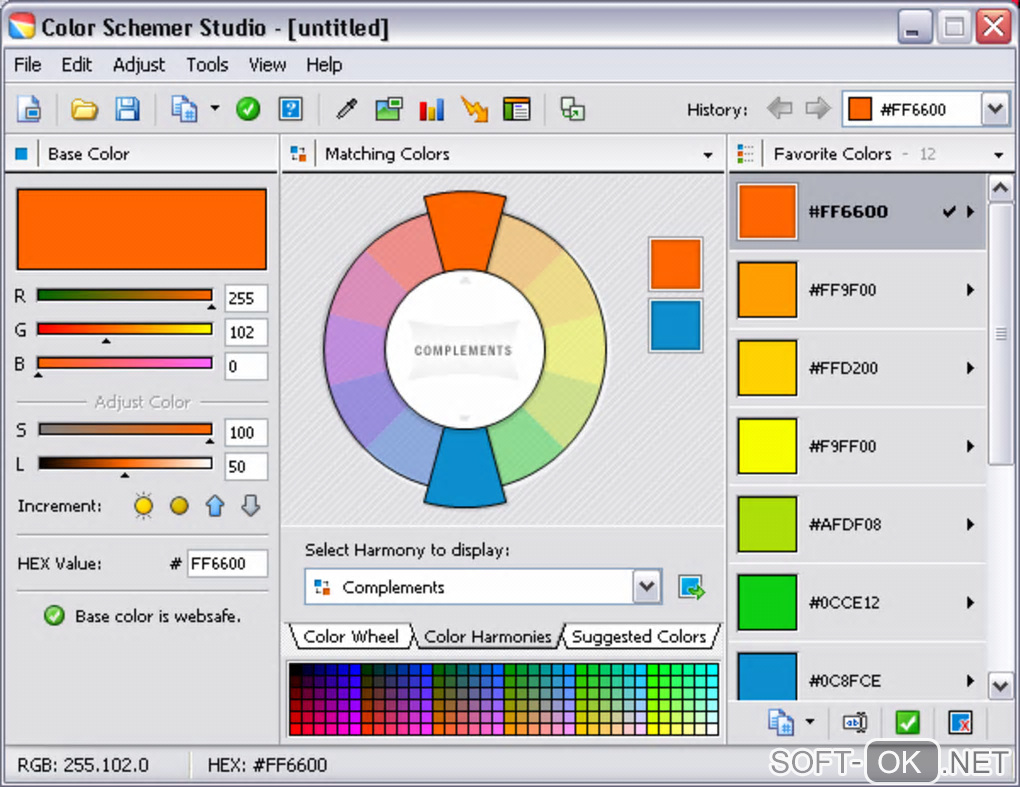Click the blue up arrow increment icon
This screenshot has height=787, width=1020.
(x=215, y=505)
